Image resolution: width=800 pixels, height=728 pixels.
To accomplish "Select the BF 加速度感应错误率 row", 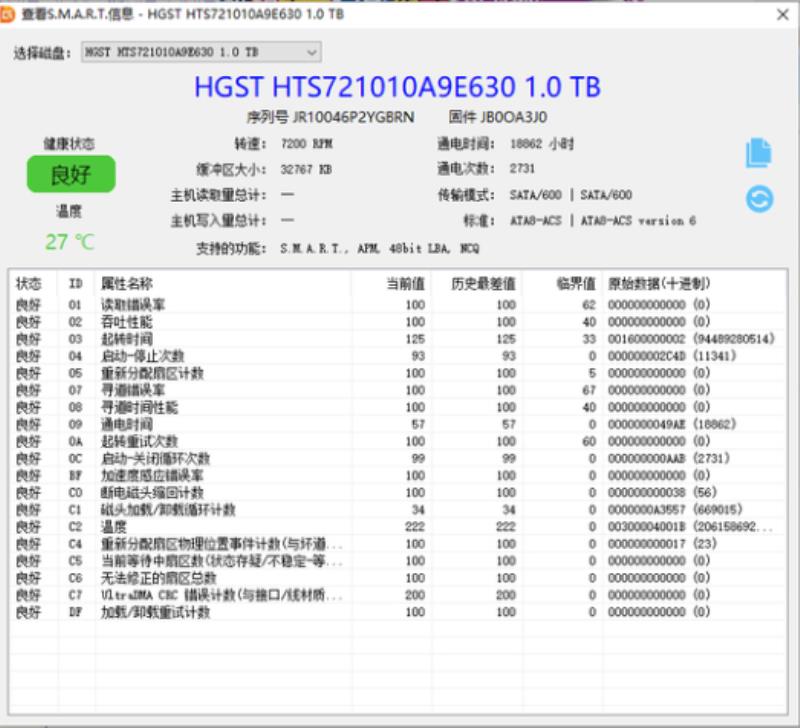I will coord(397,475).
